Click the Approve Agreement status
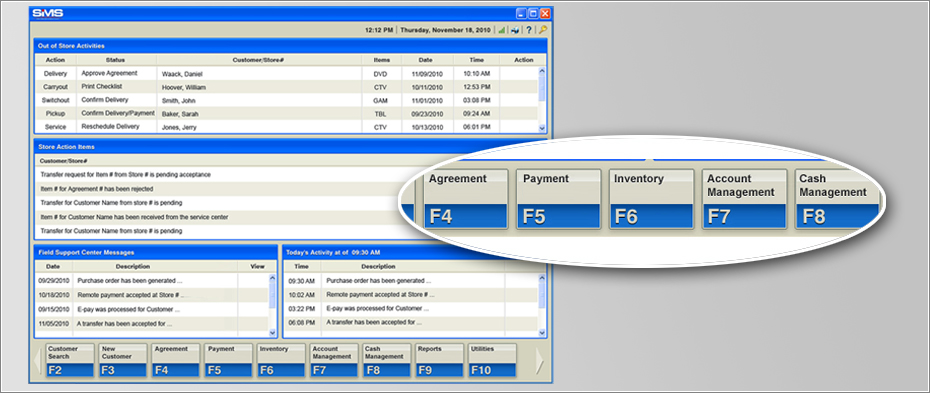Image resolution: width=930 pixels, height=393 pixels. (x=109, y=73)
